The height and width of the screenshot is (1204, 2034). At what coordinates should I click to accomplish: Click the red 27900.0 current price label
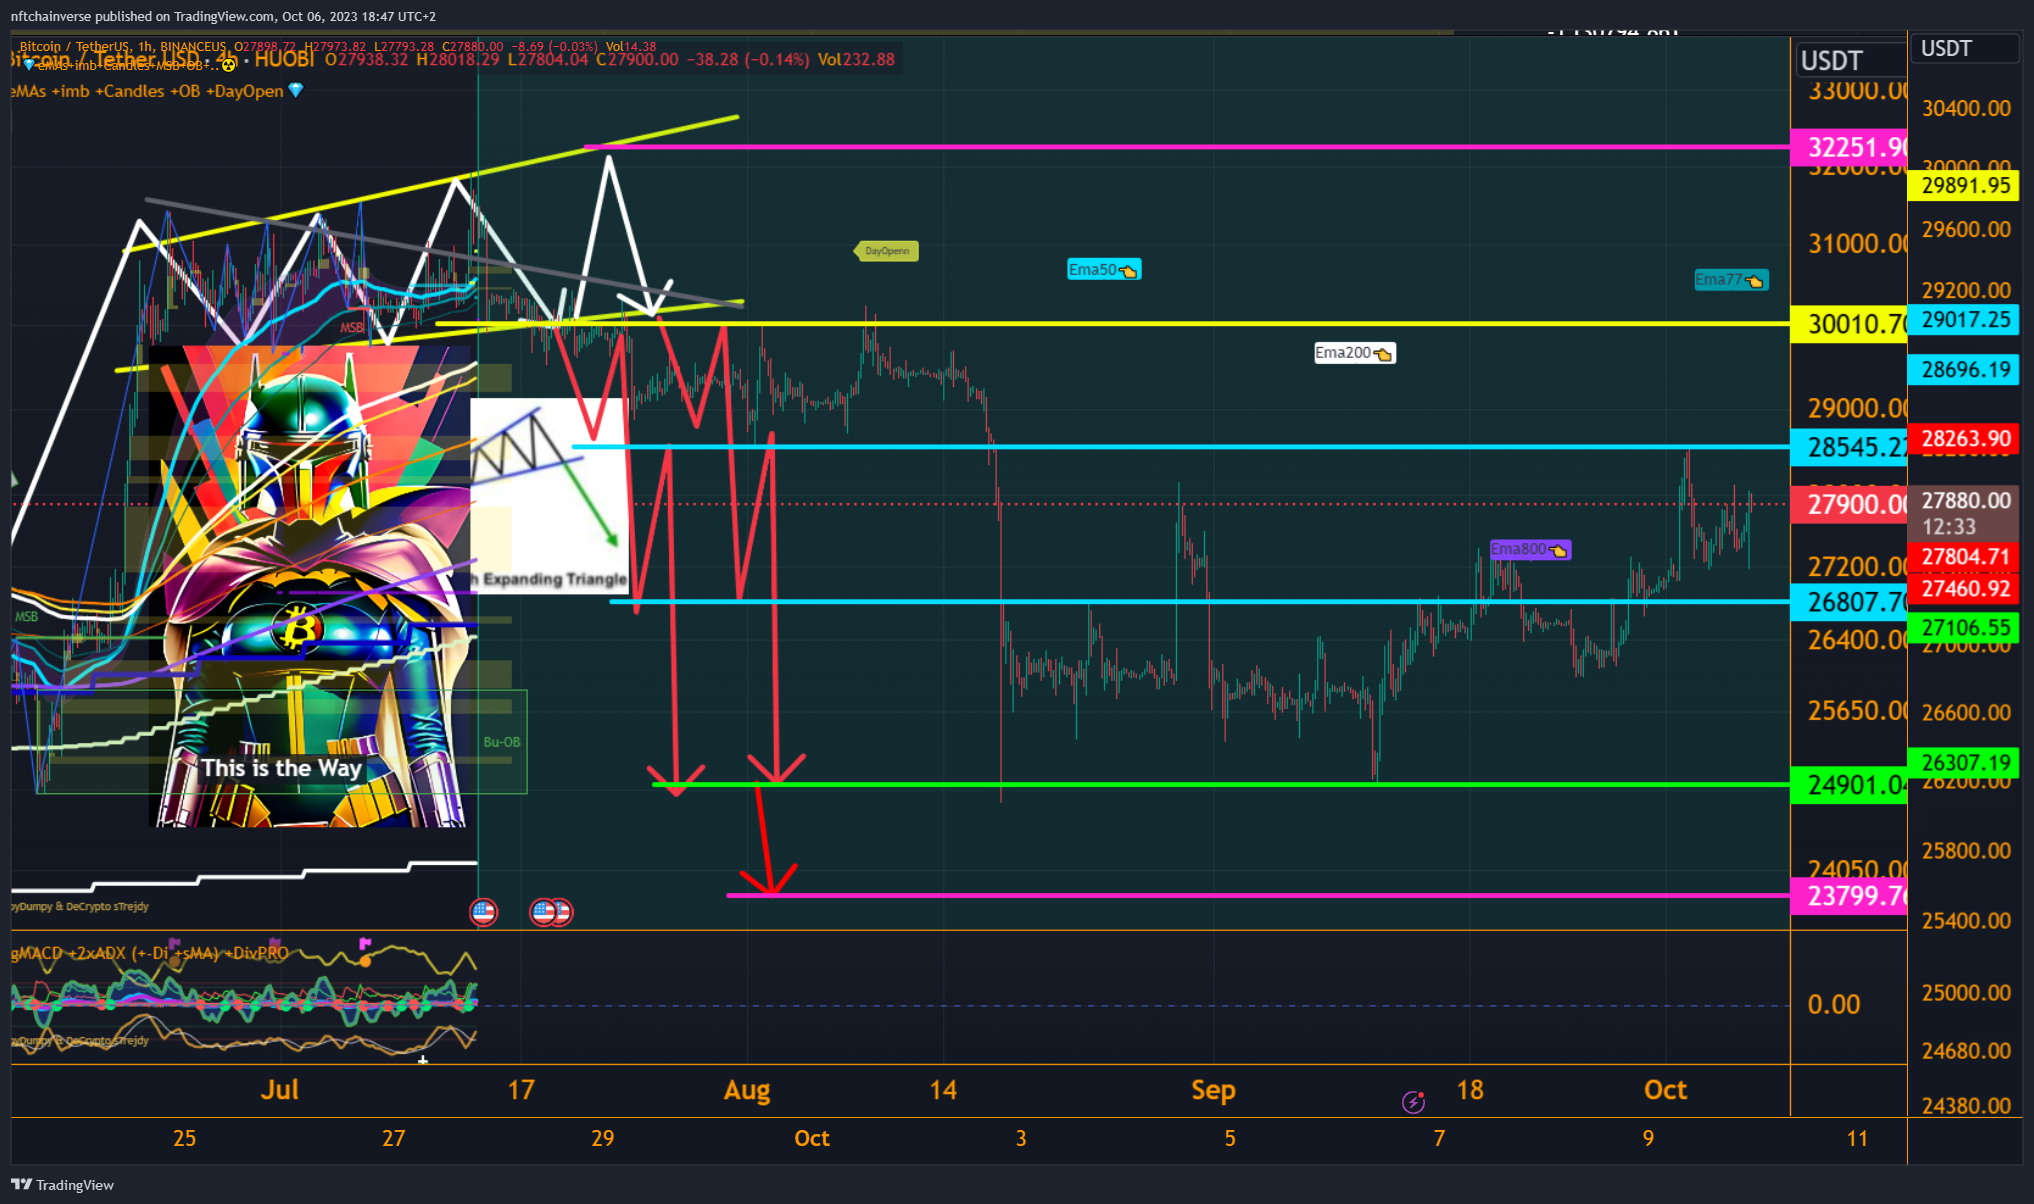(1849, 504)
